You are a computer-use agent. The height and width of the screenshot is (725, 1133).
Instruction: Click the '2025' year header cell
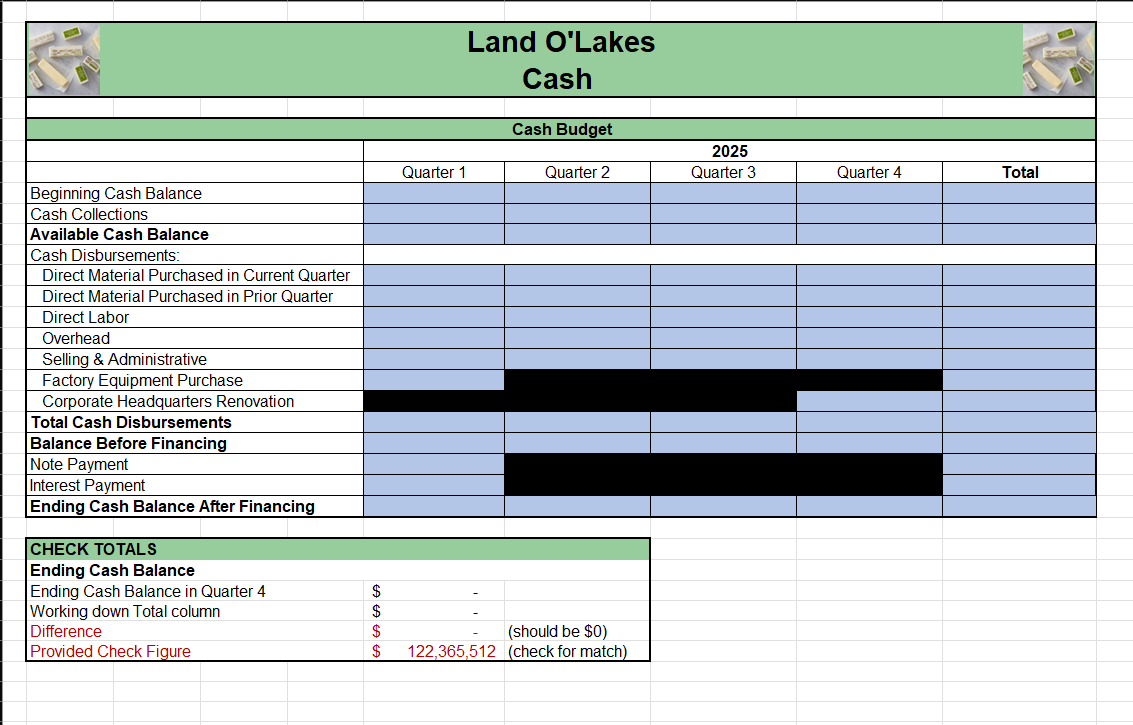pos(729,151)
